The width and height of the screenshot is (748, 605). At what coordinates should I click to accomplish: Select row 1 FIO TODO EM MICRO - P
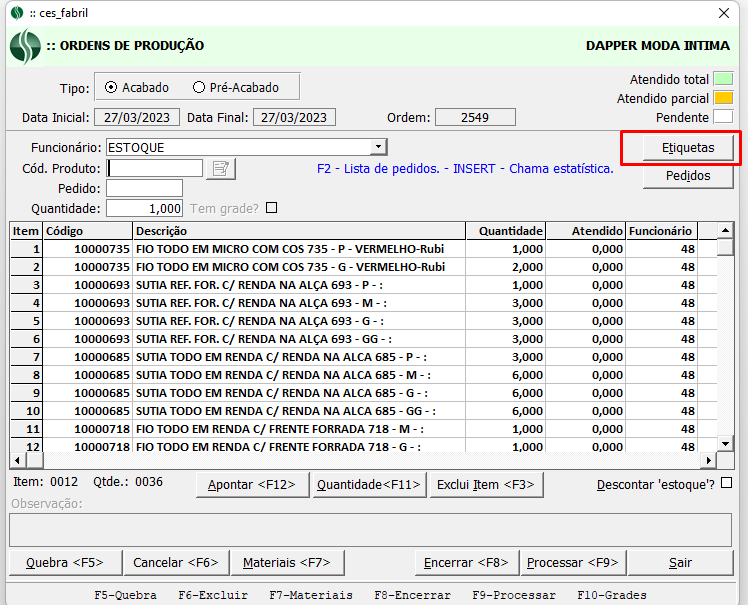[364, 249]
